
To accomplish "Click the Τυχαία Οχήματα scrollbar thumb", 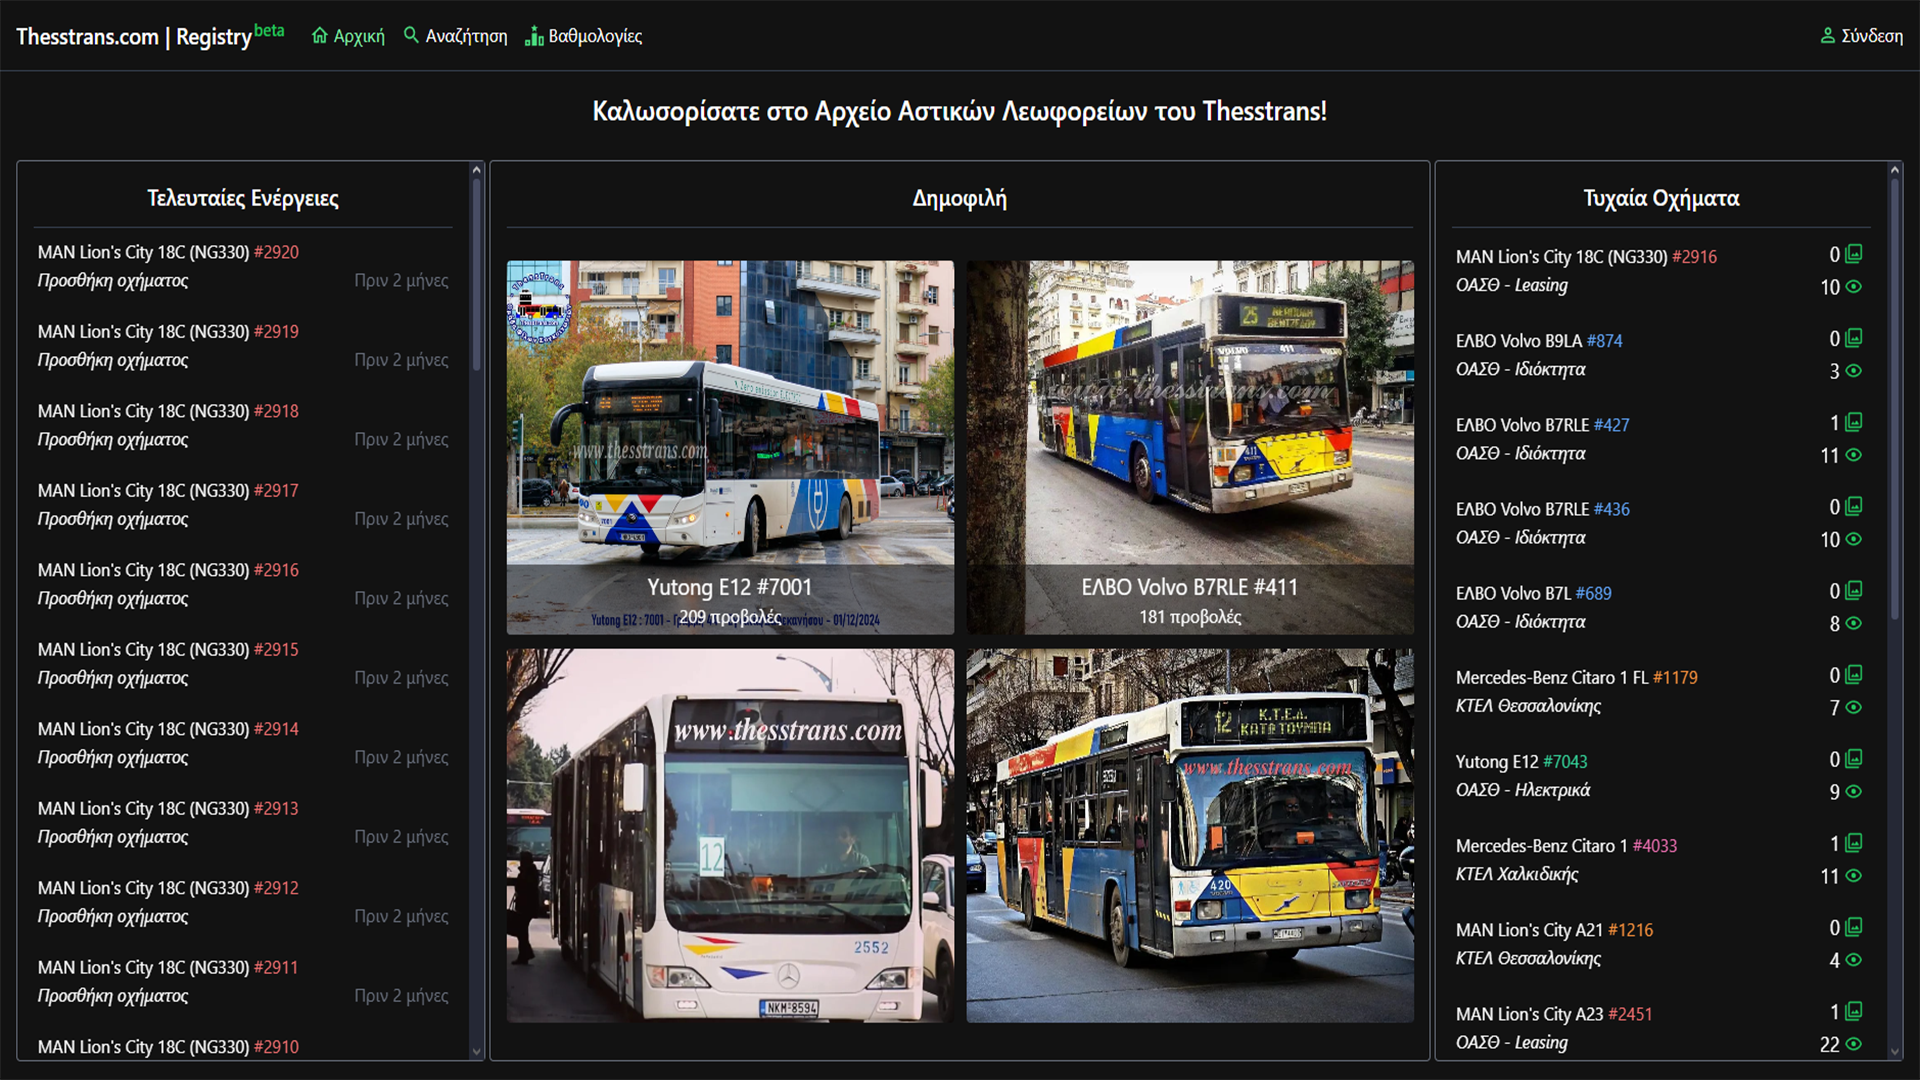I will pyautogui.click(x=1894, y=398).
